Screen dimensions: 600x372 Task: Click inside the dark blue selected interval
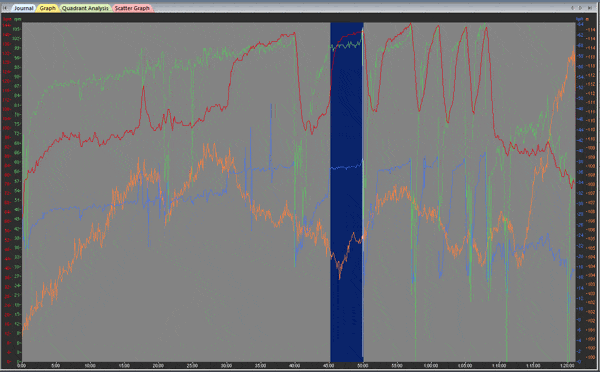pos(347,191)
